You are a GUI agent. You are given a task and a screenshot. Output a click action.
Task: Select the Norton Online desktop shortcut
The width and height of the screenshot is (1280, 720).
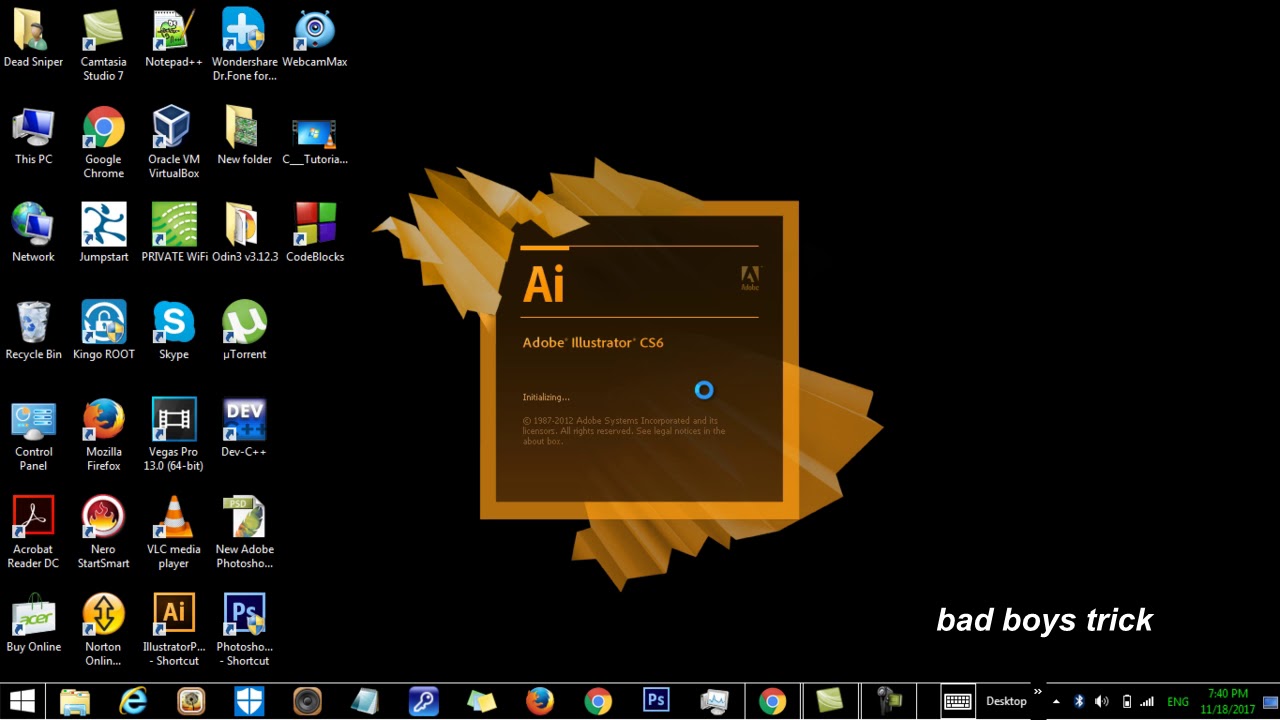coord(103,630)
